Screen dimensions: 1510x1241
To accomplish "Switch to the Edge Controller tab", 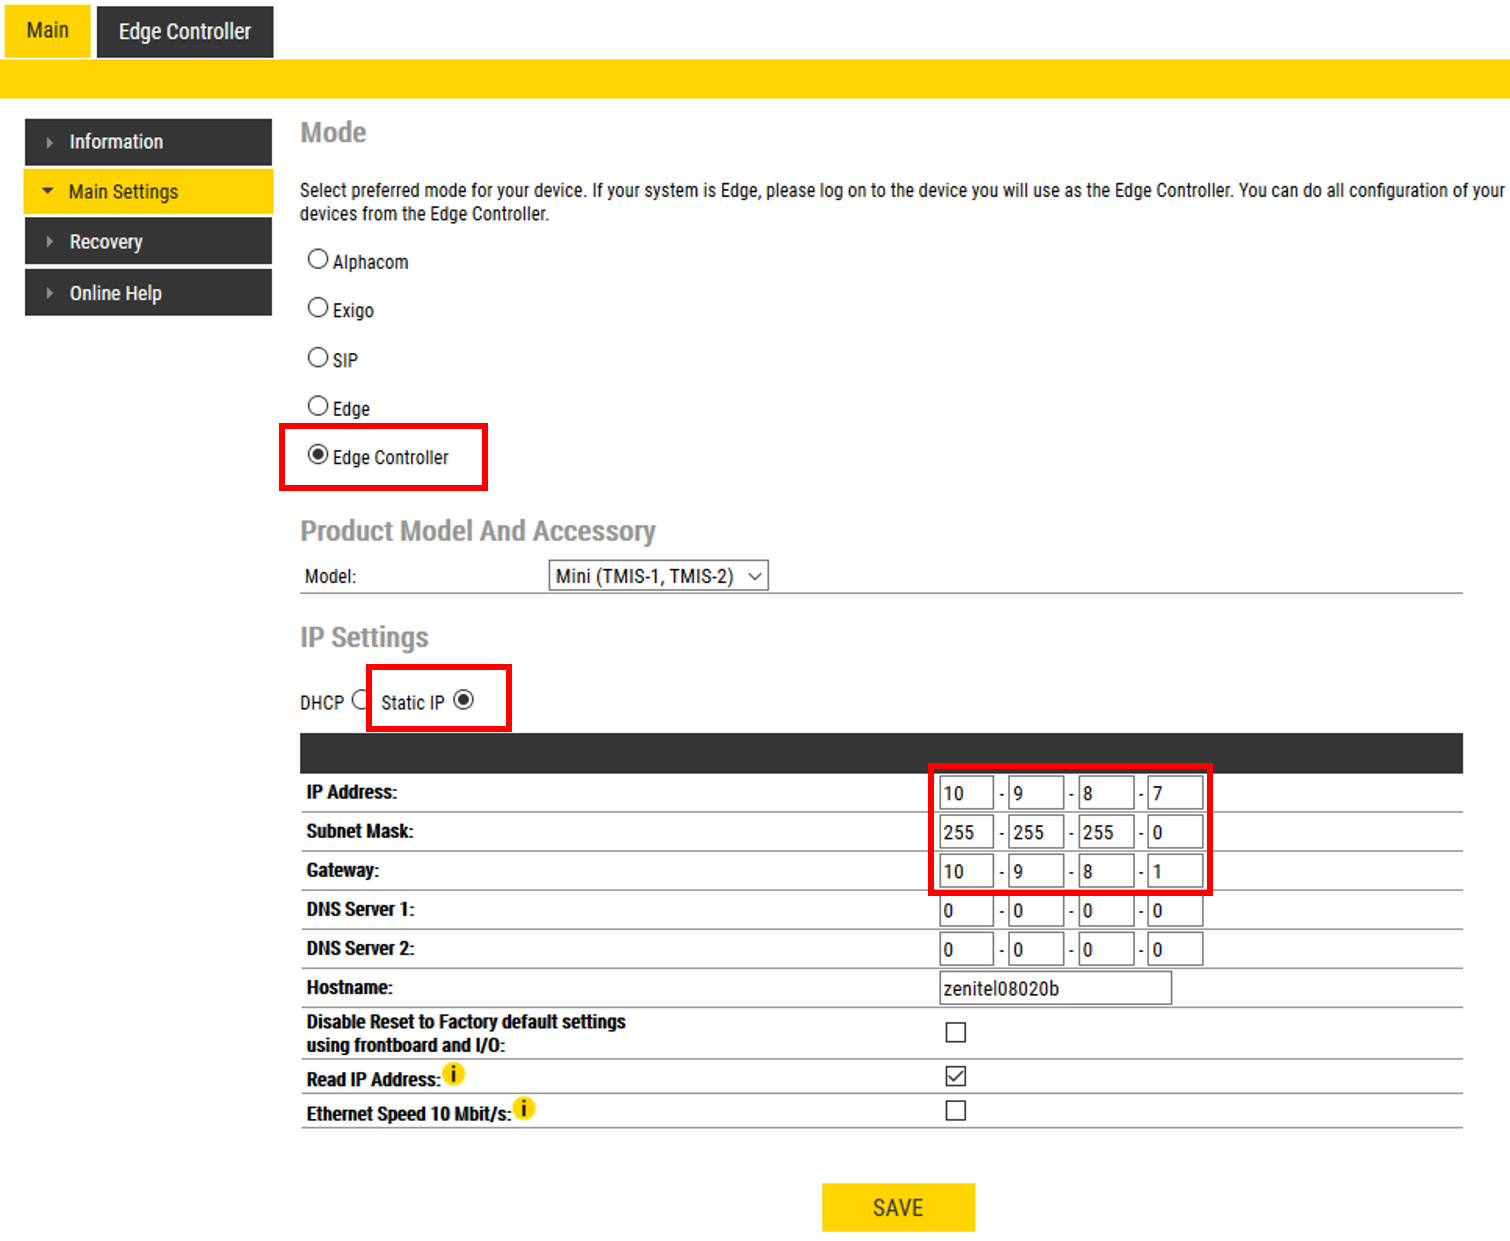I will 185,32.
